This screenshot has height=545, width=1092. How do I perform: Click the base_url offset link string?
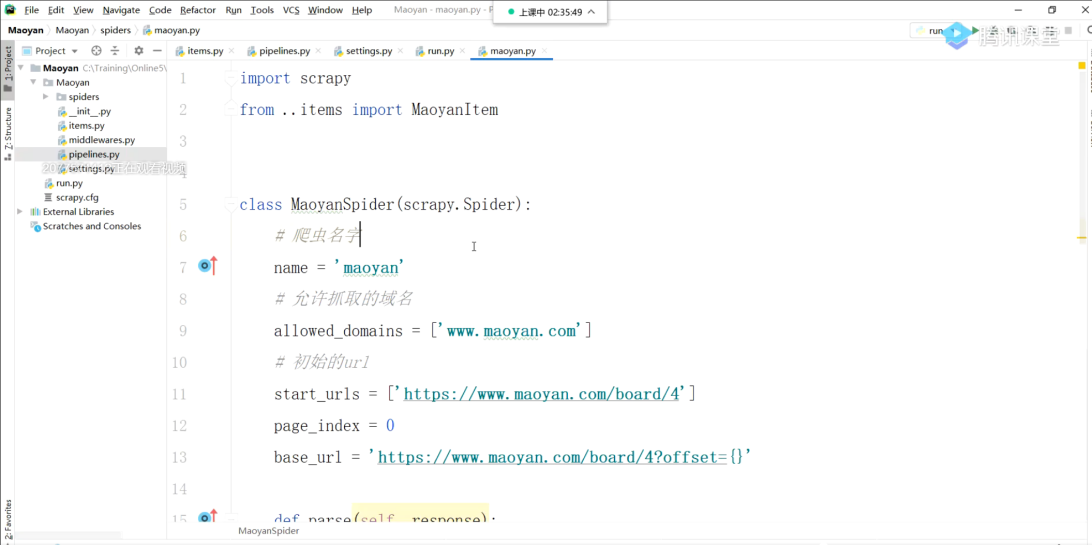(563, 457)
